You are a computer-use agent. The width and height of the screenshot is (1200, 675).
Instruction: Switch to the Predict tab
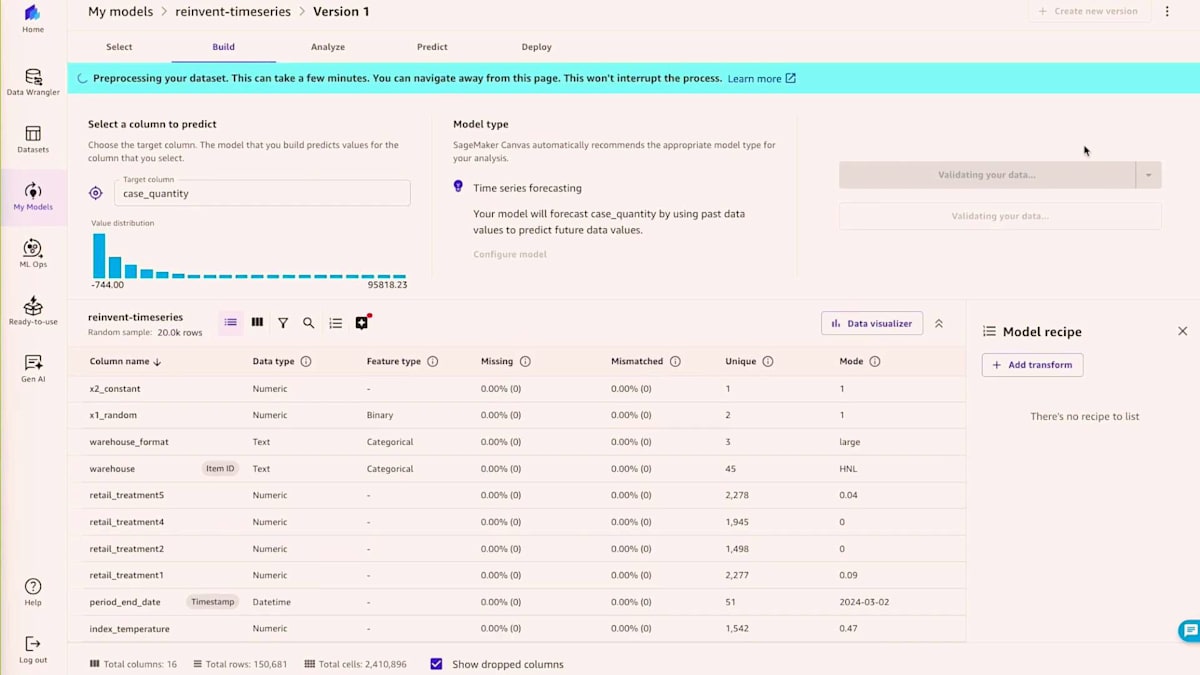point(432,47)
